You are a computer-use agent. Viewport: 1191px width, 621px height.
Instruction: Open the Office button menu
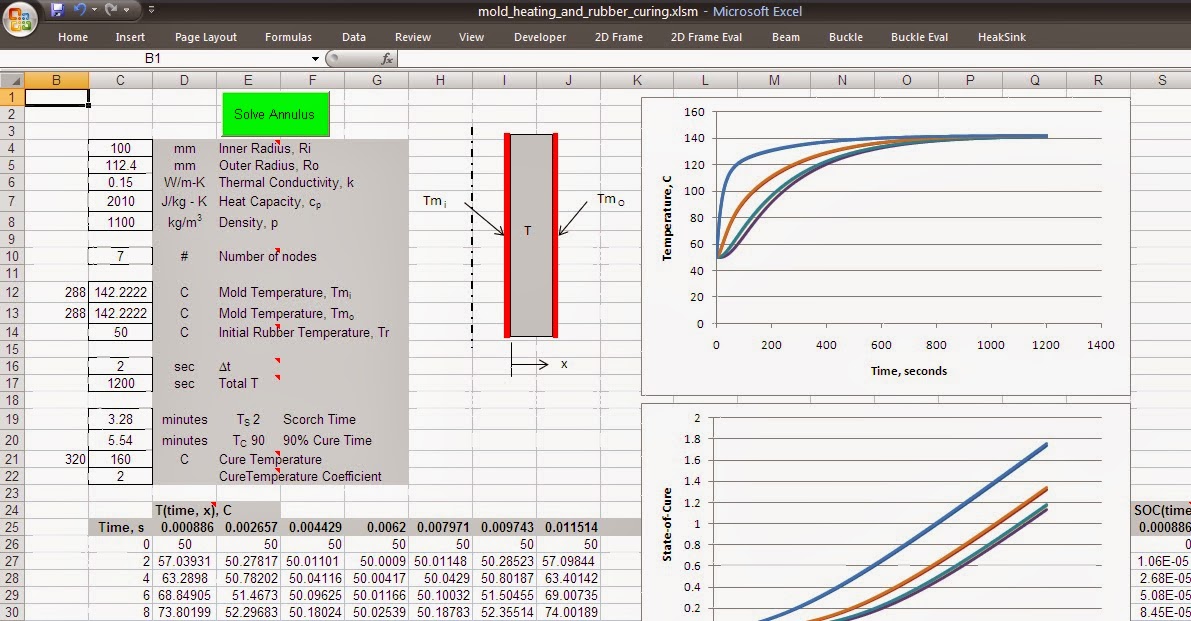click(18, 13)
